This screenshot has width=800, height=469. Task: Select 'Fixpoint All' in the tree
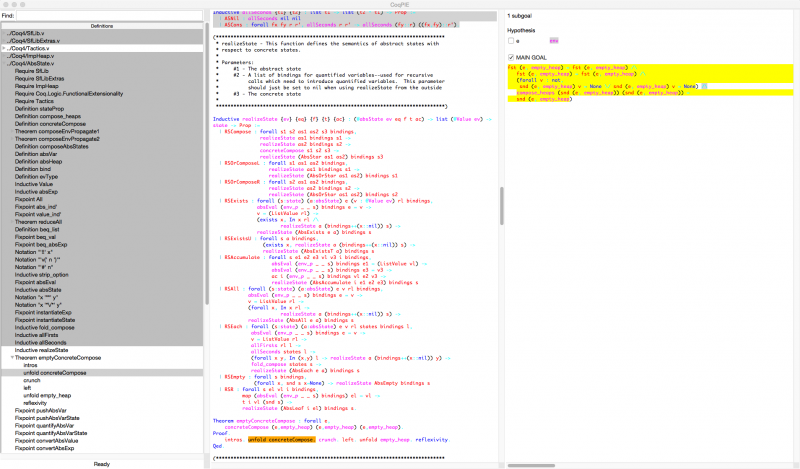(29, 199)
